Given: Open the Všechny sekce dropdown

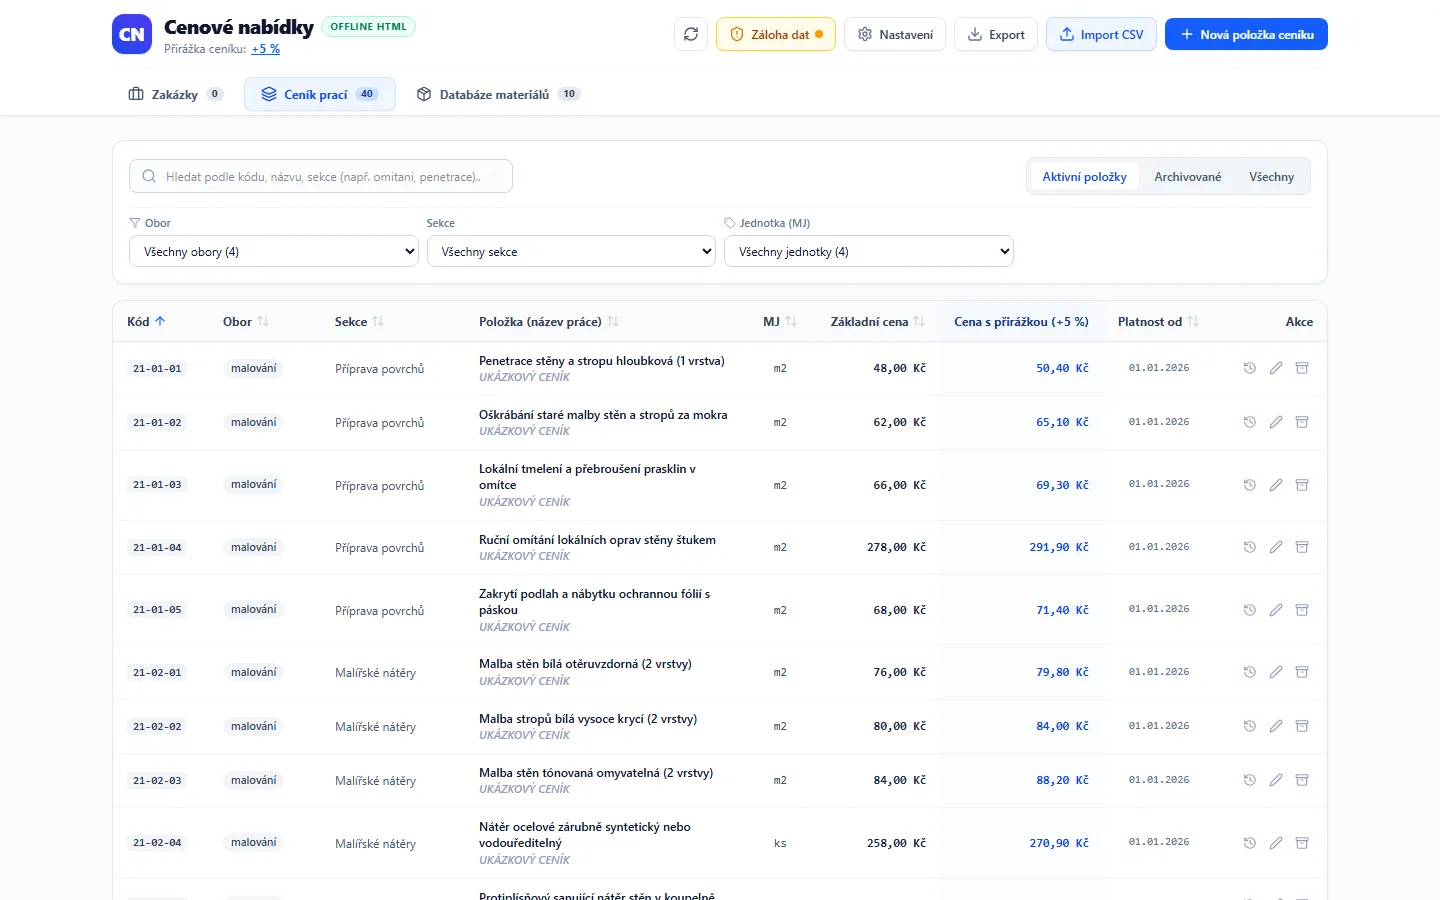Looking at the screenshot, I should (571, 251).
